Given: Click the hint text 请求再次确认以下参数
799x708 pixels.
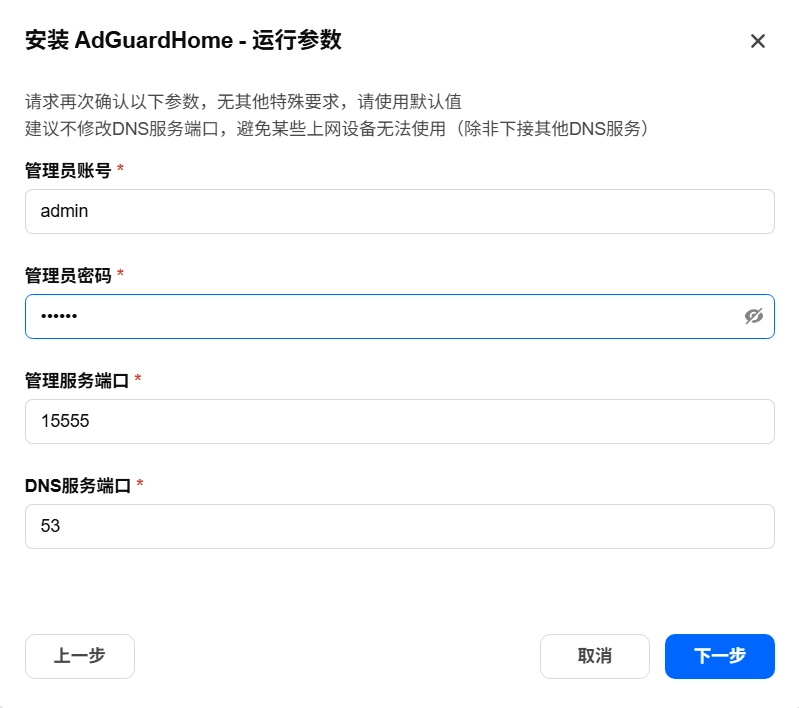Looking at the screenshot, I should tap(112, 101).
